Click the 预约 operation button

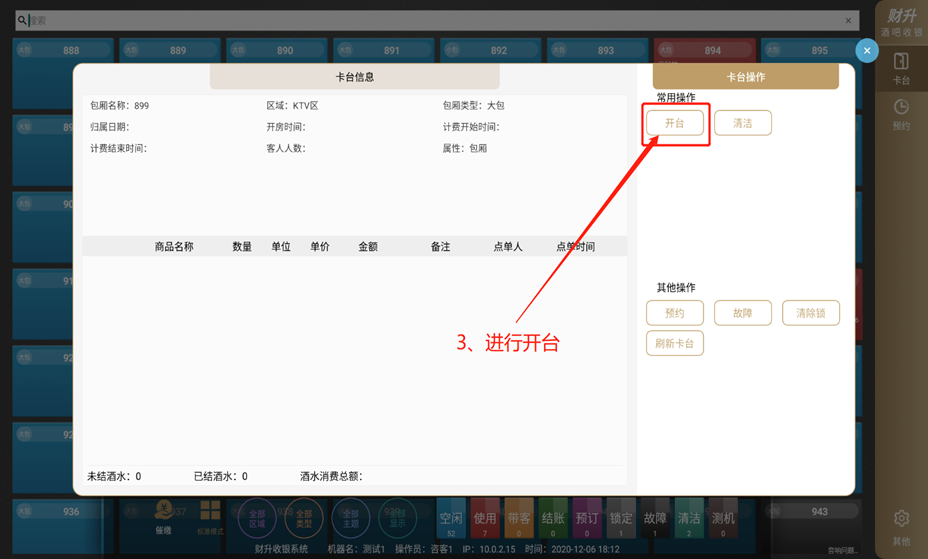pos(675,313)
